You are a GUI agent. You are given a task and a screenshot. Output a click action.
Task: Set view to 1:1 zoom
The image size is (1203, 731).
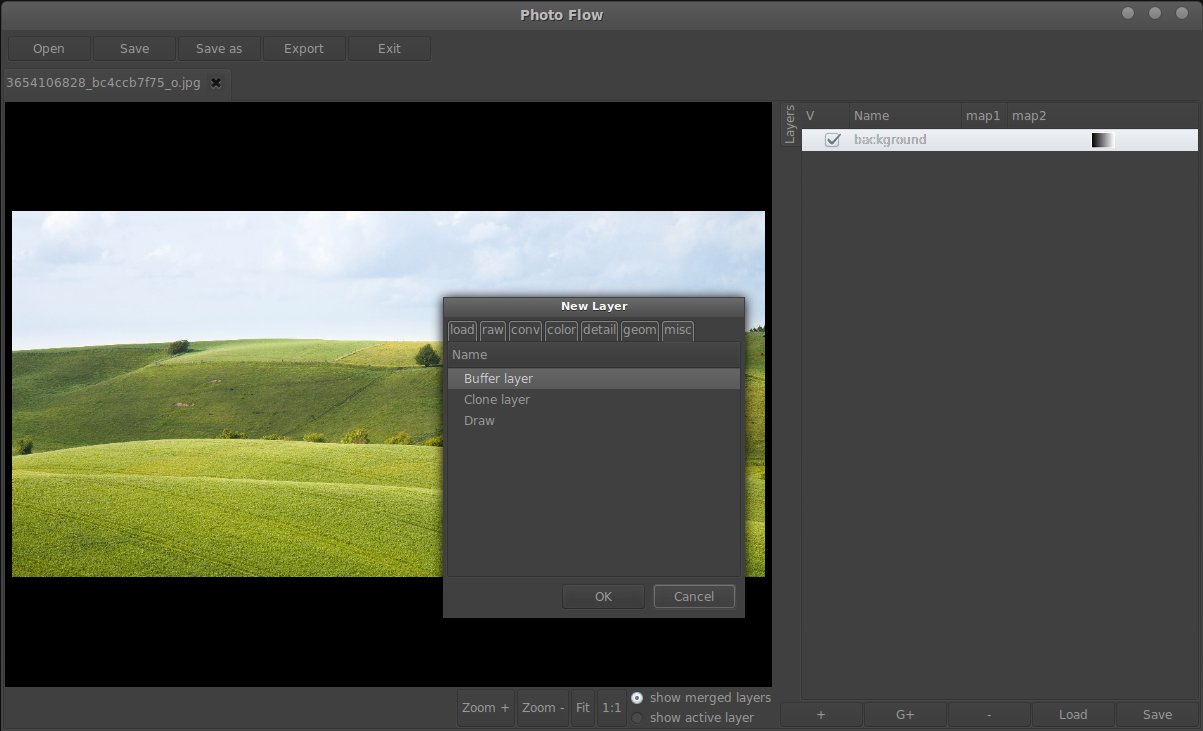click(611, 707)
